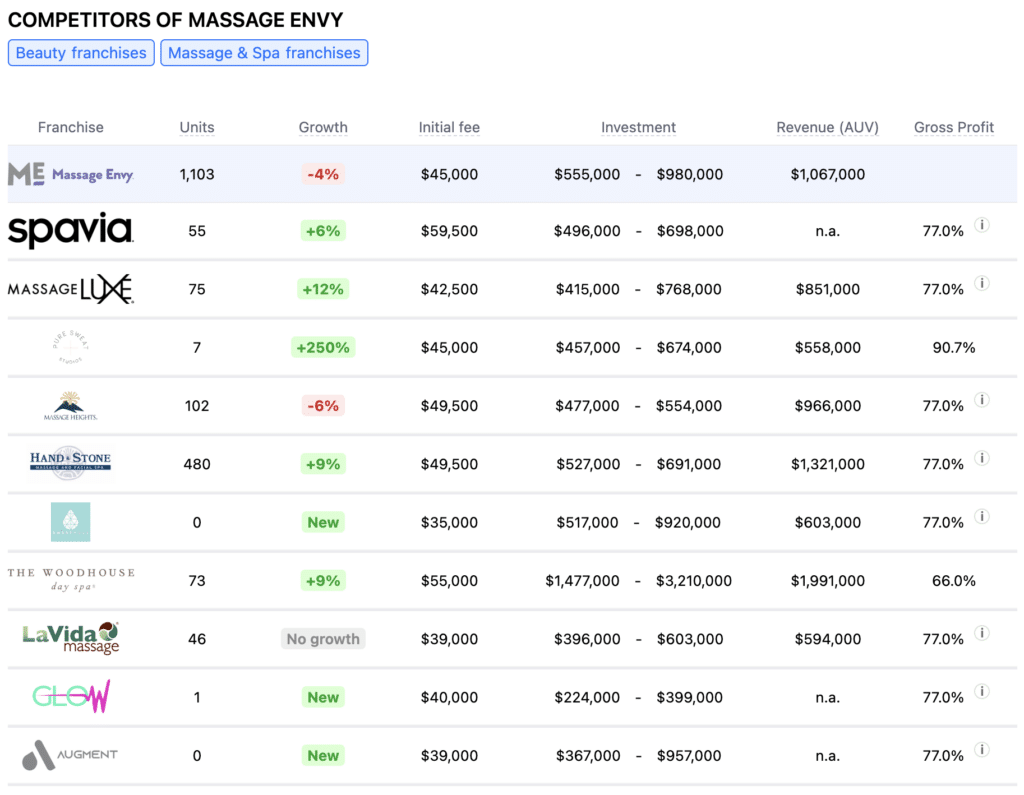Click the $55,000 initial fee

pos(449,581)
